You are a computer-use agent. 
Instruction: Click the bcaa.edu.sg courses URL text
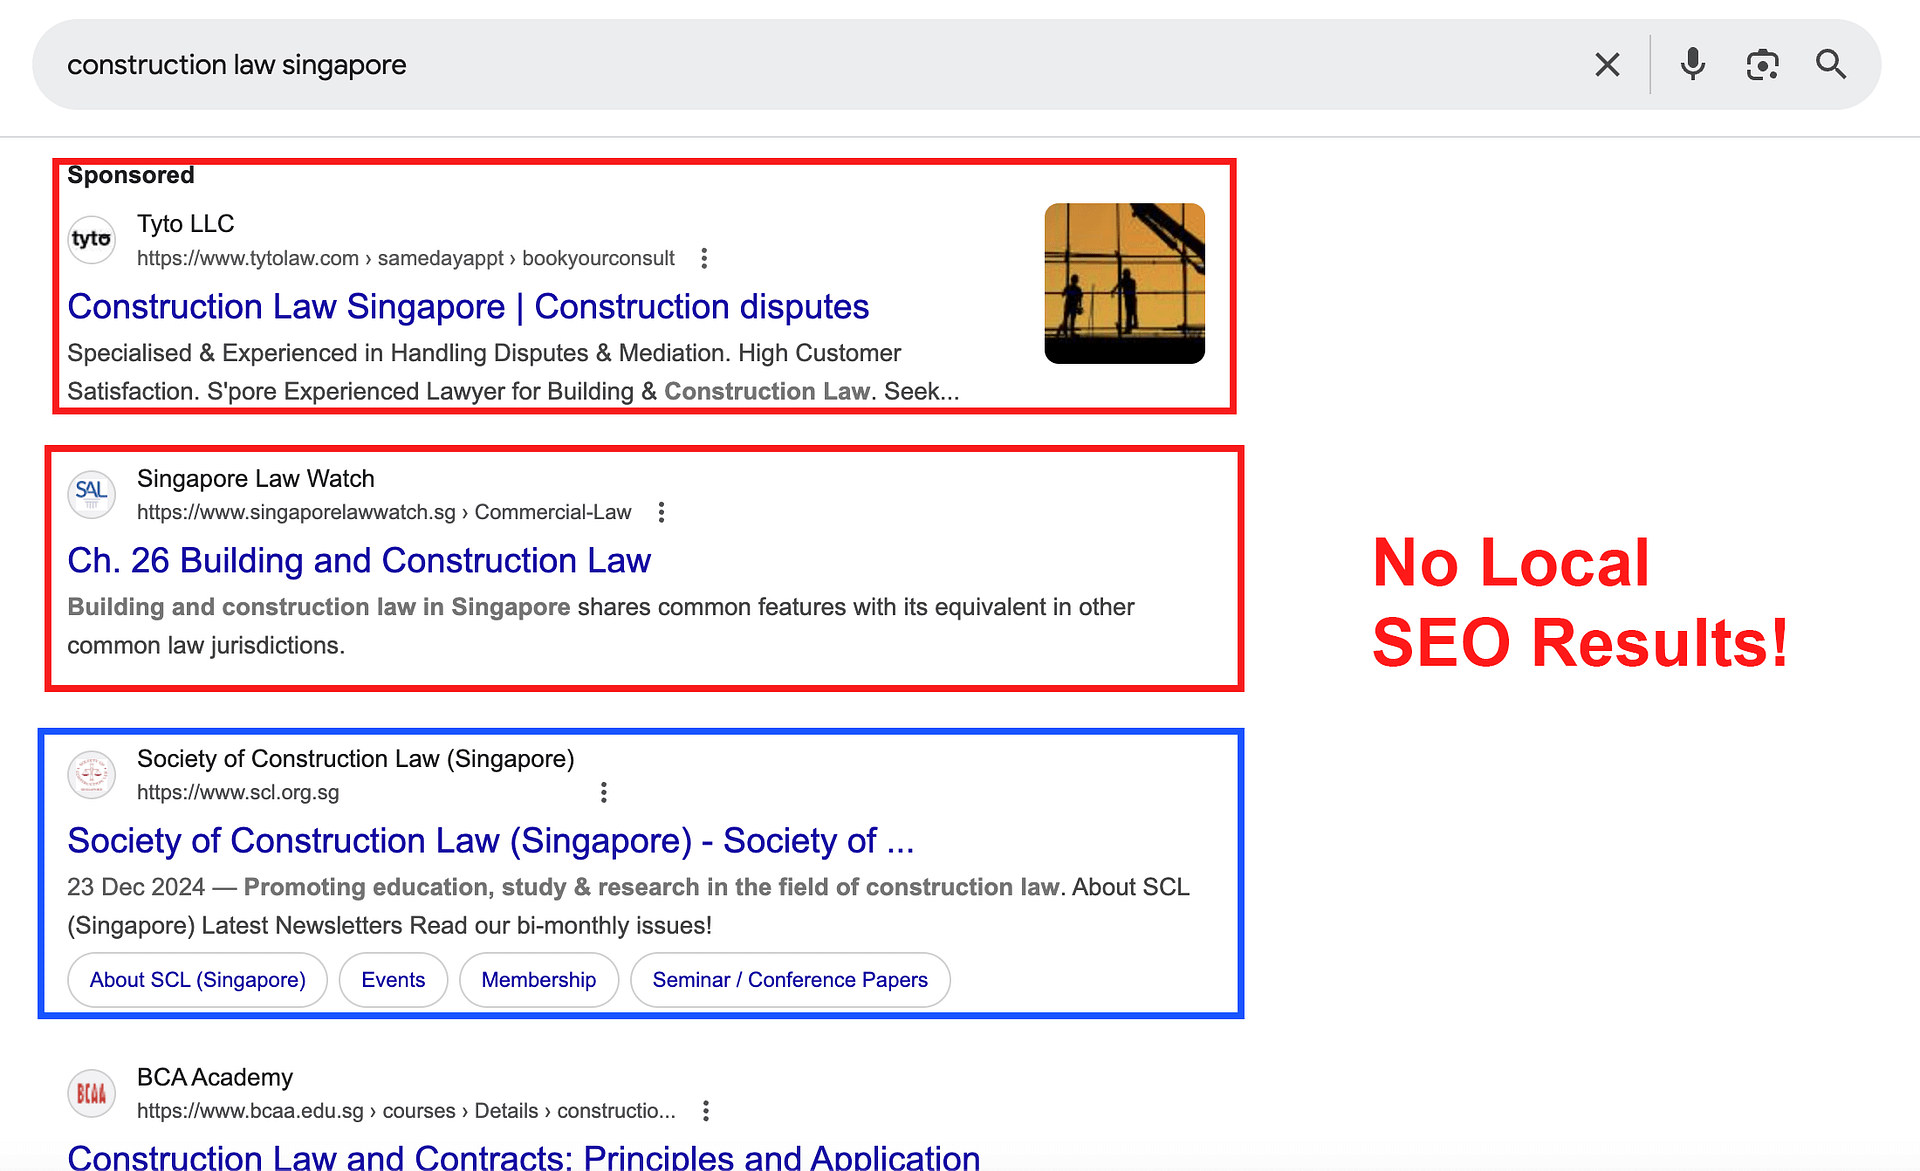[x=406, y=1110]
